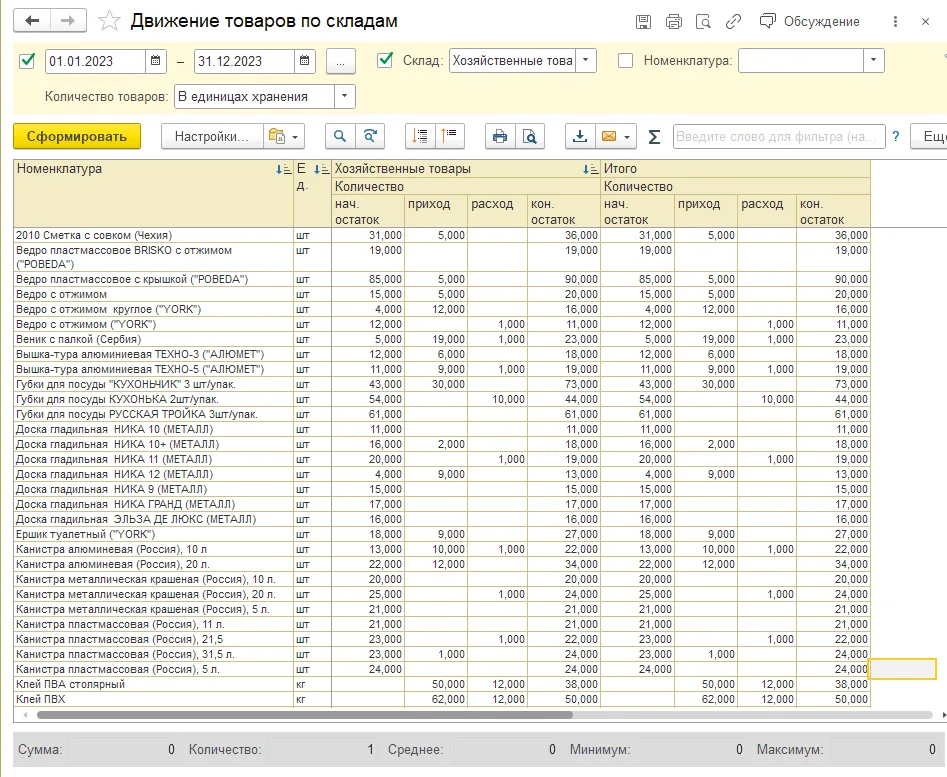
Task: Open the Склад dropdown list
Action: [586, 60]
